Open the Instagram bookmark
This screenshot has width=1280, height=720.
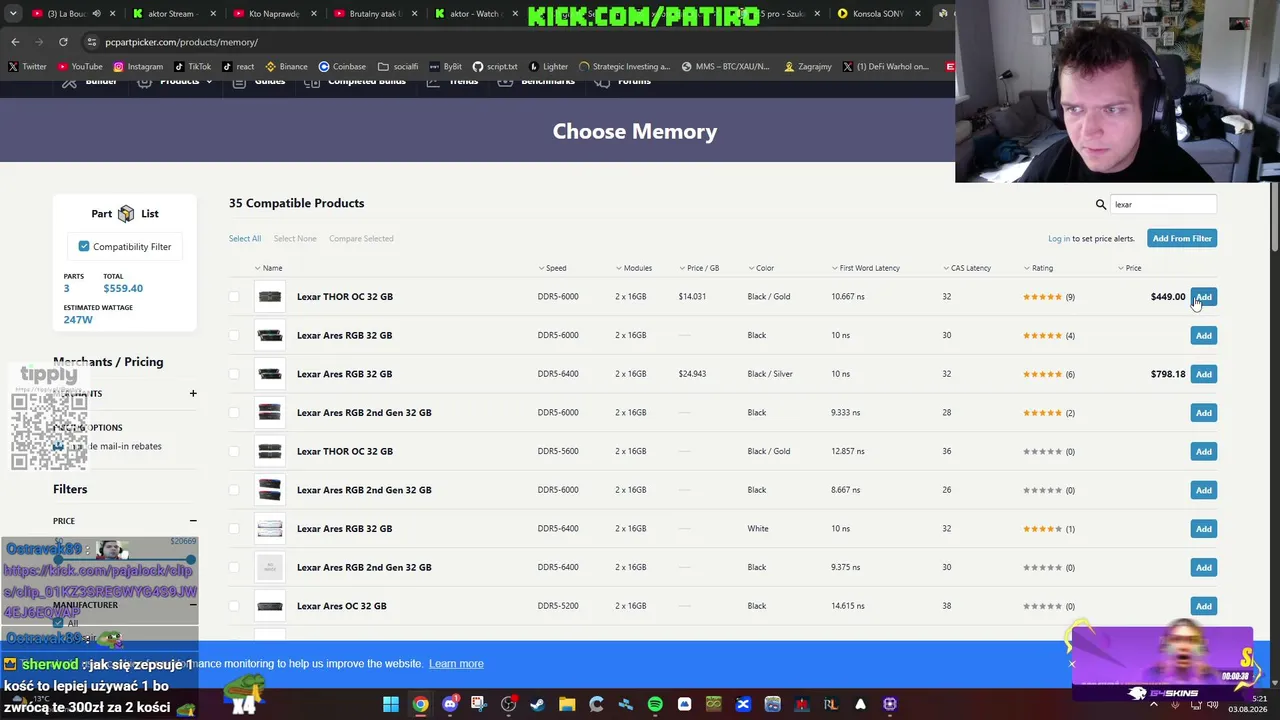pos(138,67)
